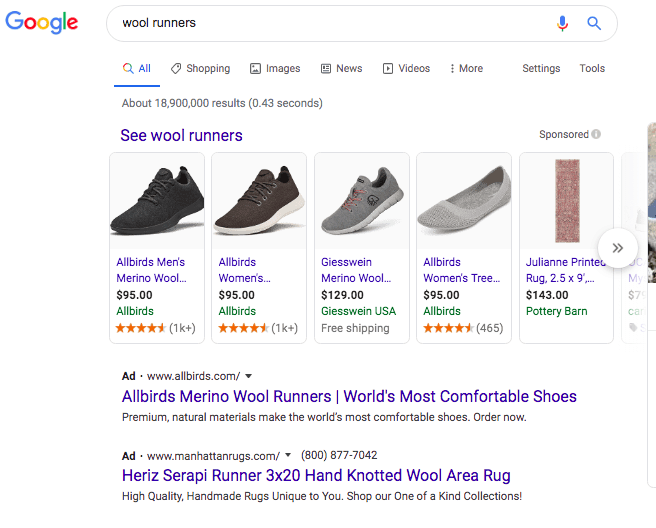Open Julianne Printed Rug product link
Image resolution: width=656 pixels, height=528 pixels.
566,270
